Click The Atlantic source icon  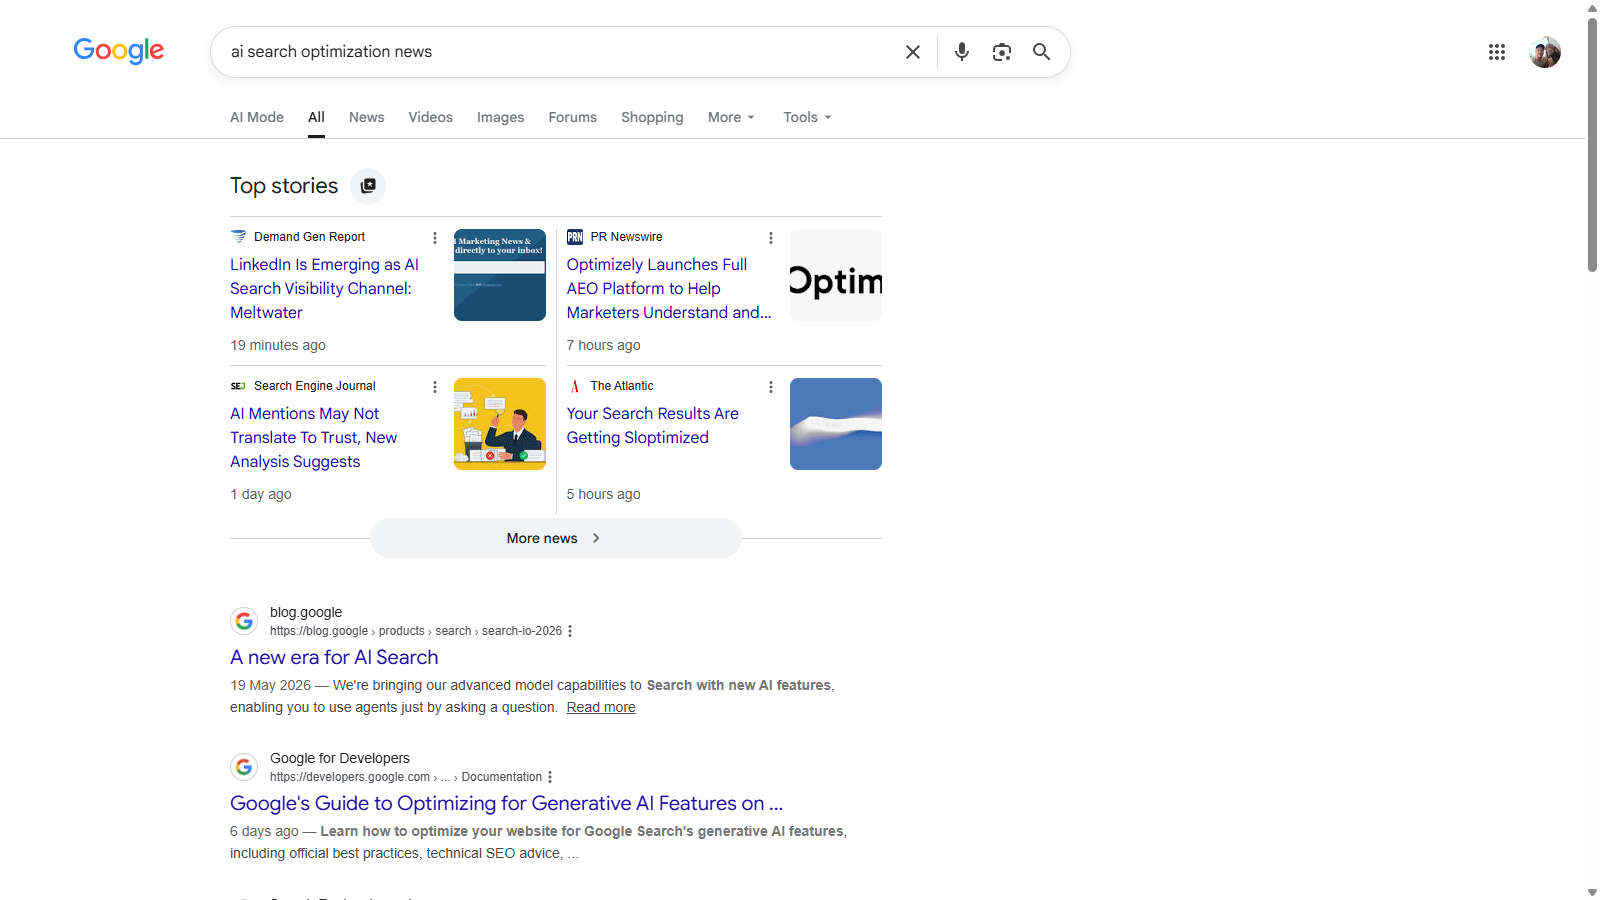pyautogui.click(x=575, y=386)
